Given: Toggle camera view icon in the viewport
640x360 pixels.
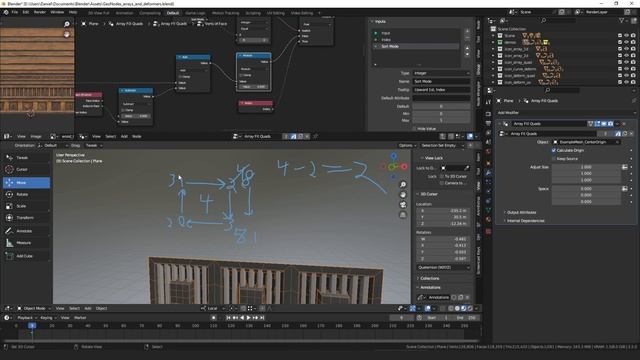Looking at the screenshot, I should pos(403,204).
